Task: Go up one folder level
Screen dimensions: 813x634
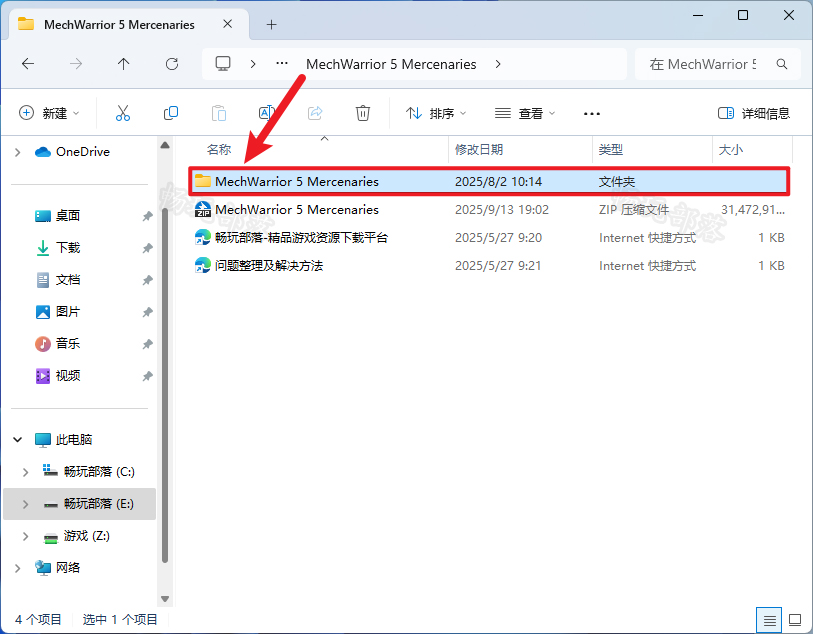Action: [123, 64]
